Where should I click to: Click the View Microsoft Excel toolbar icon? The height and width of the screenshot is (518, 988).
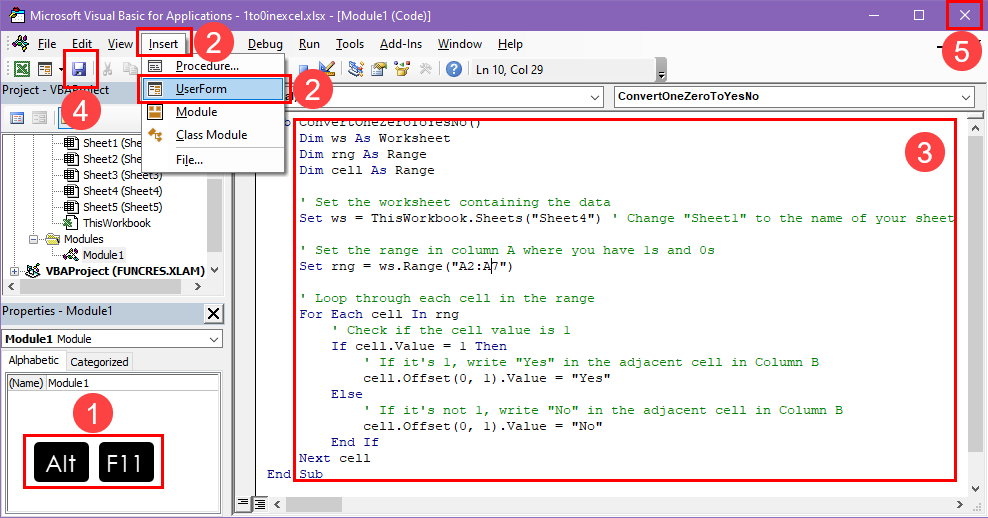(22, 69)
